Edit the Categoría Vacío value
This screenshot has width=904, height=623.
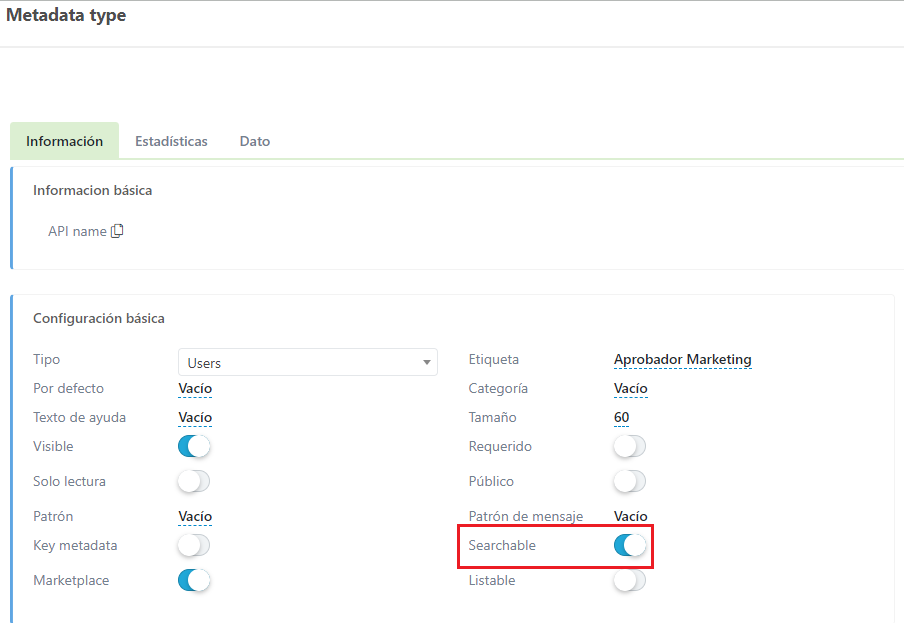(630, 388)
